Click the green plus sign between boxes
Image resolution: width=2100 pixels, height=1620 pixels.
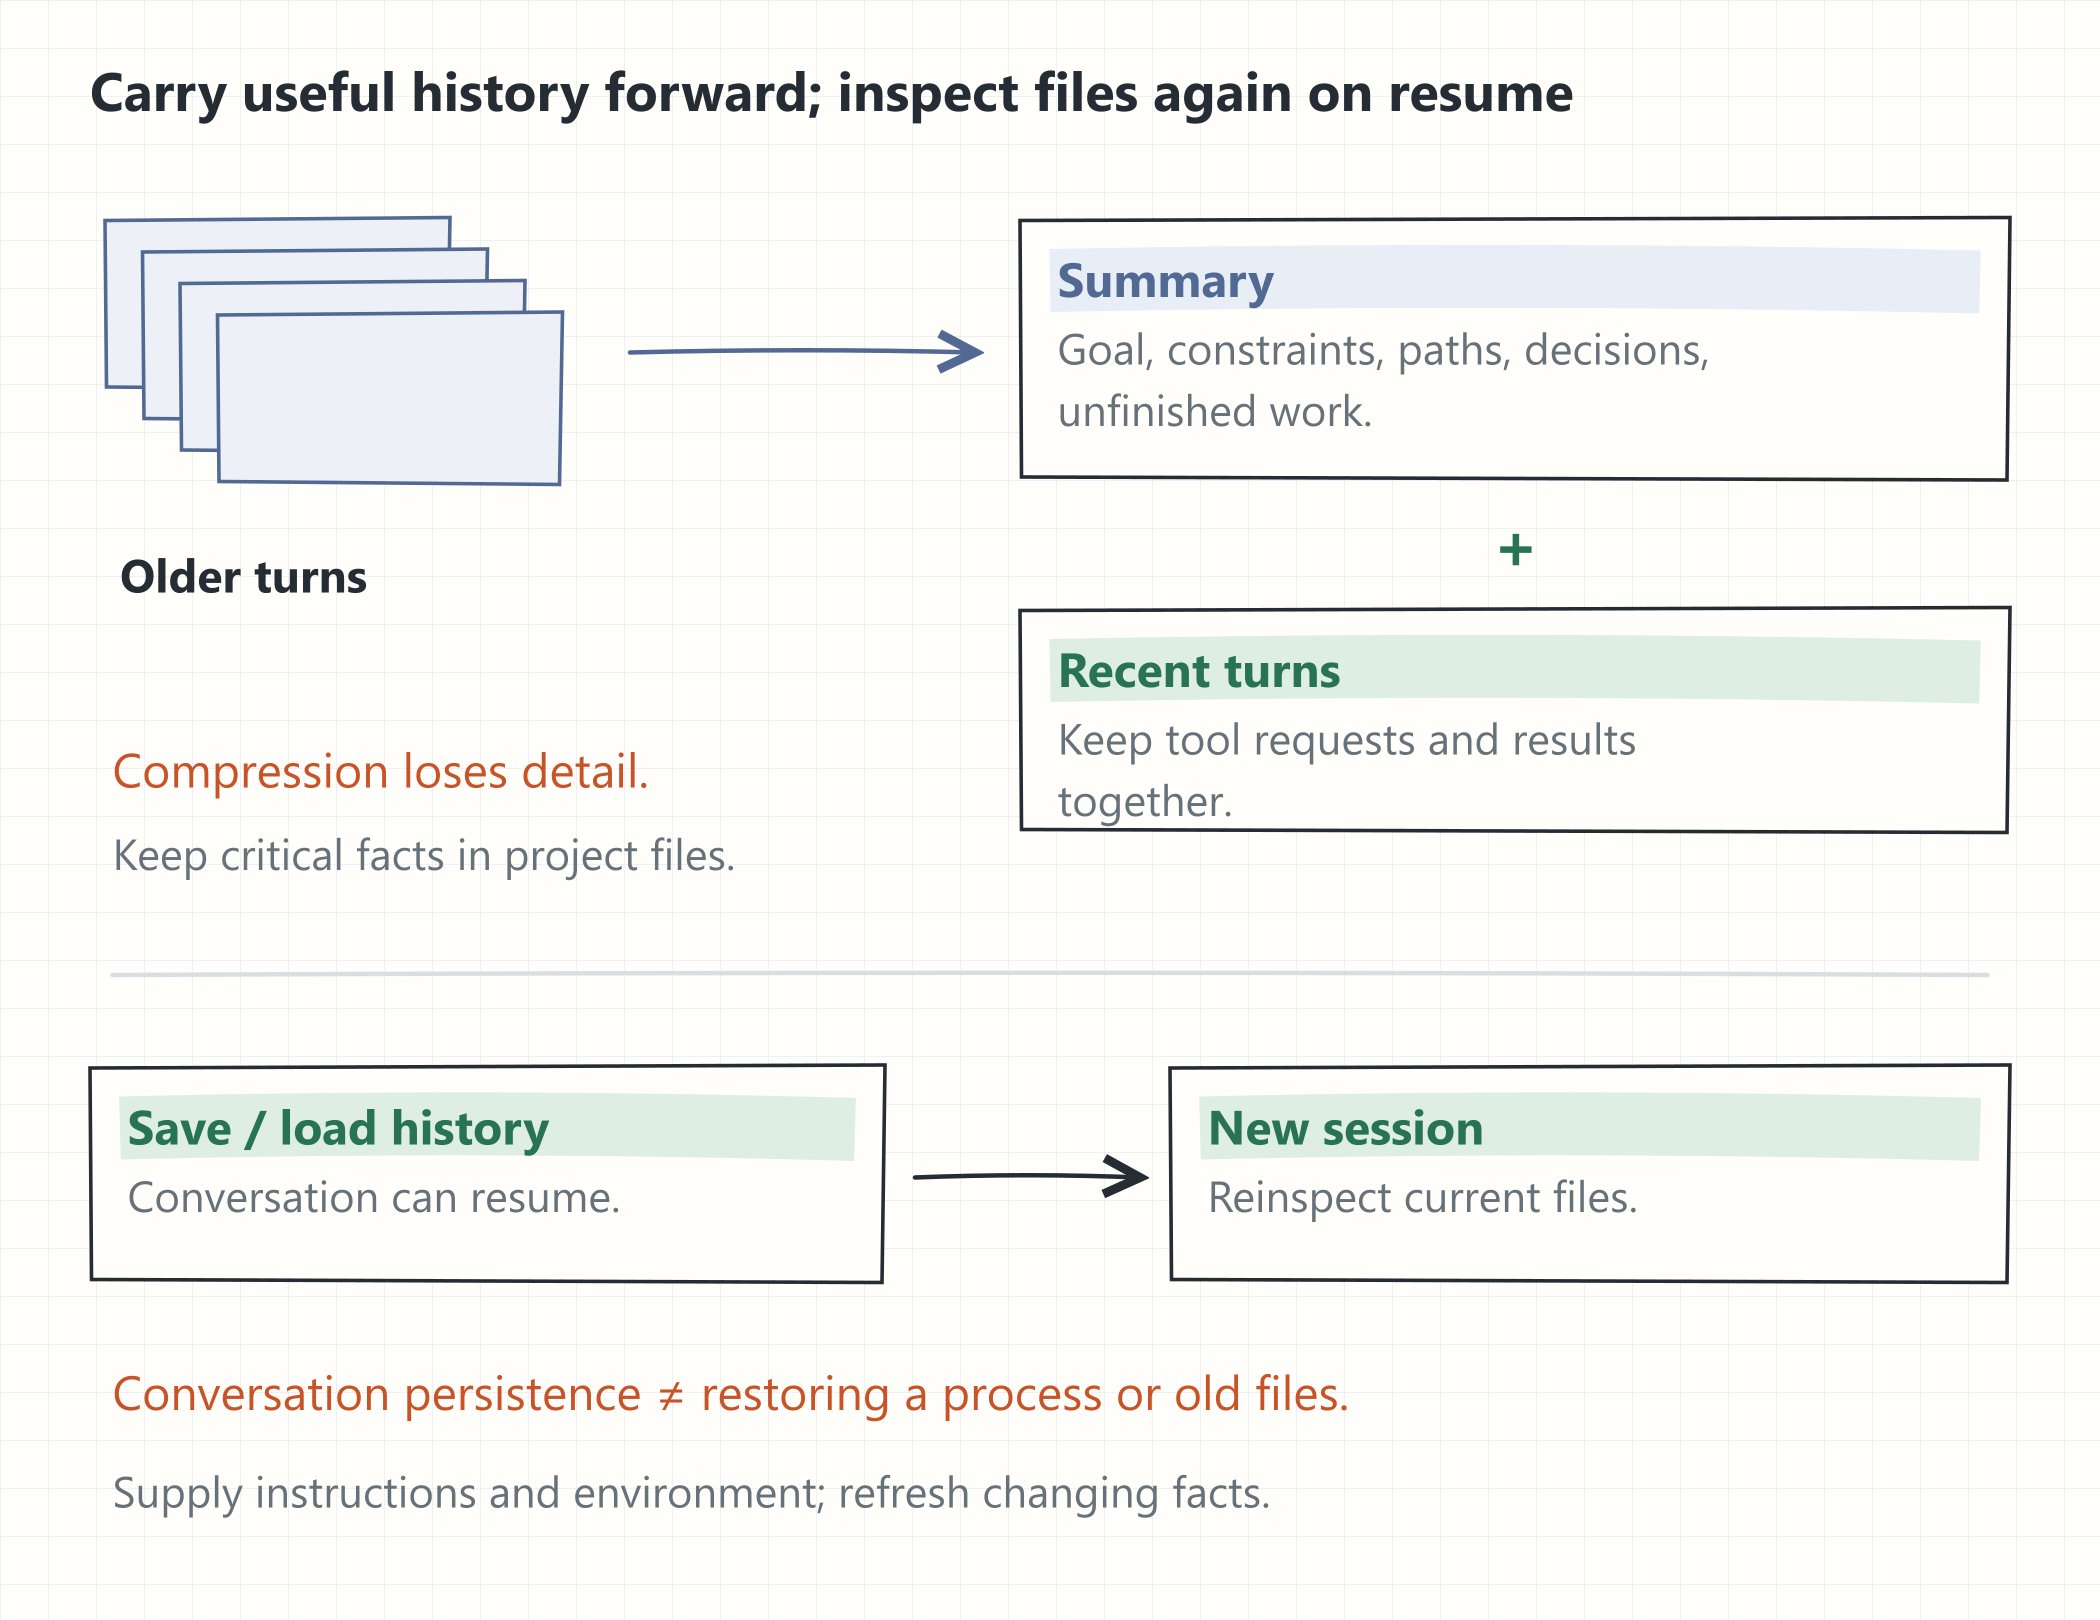point(1515,550)
